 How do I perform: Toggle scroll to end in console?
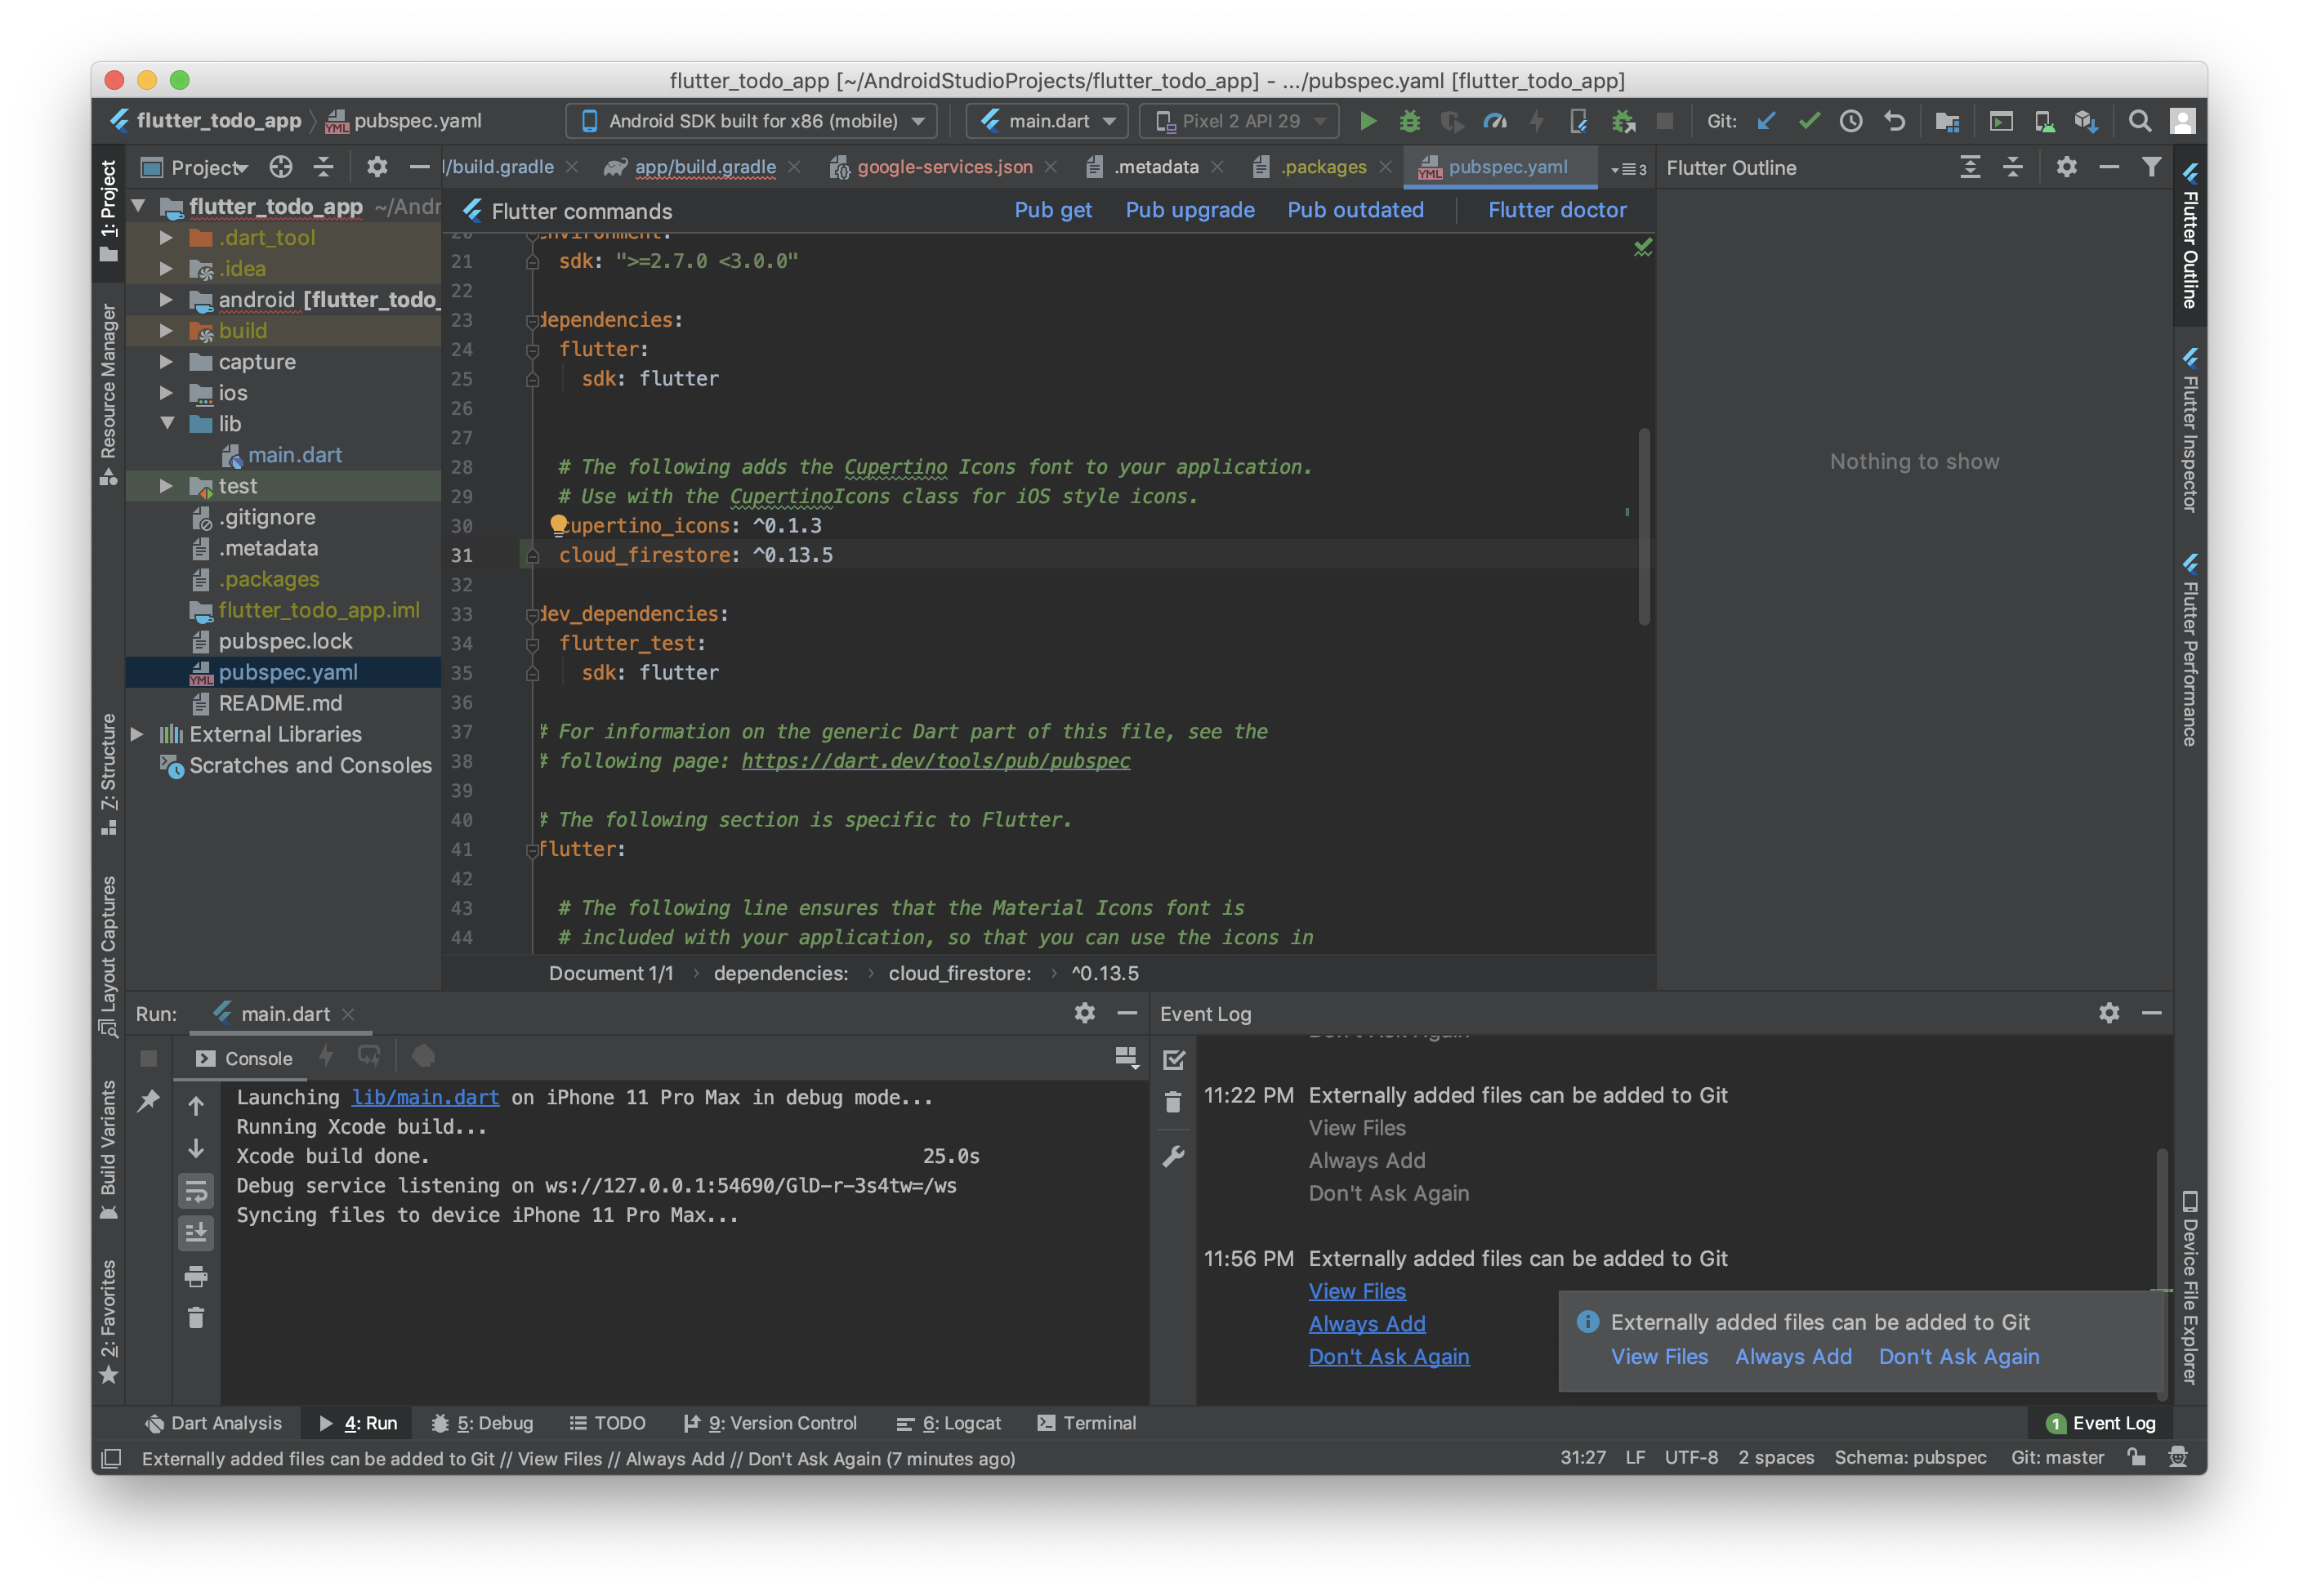click(196, 1232)
